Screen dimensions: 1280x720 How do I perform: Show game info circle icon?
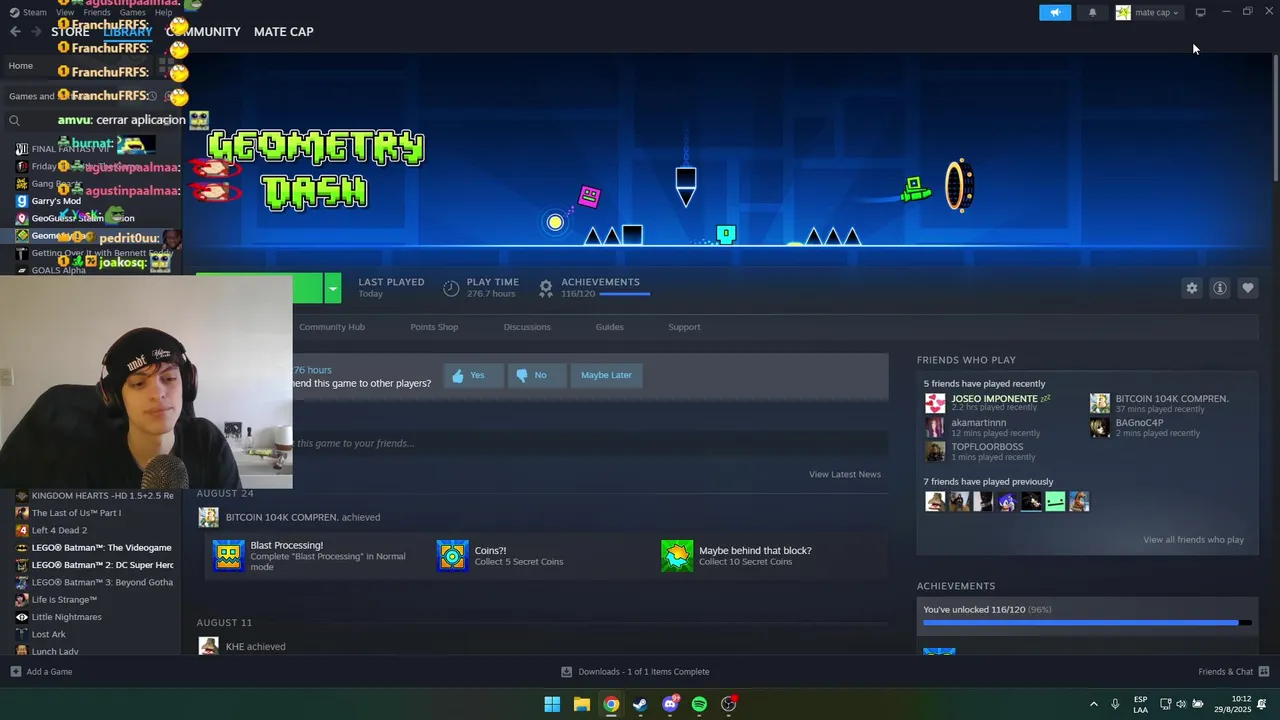[1219, 288]
